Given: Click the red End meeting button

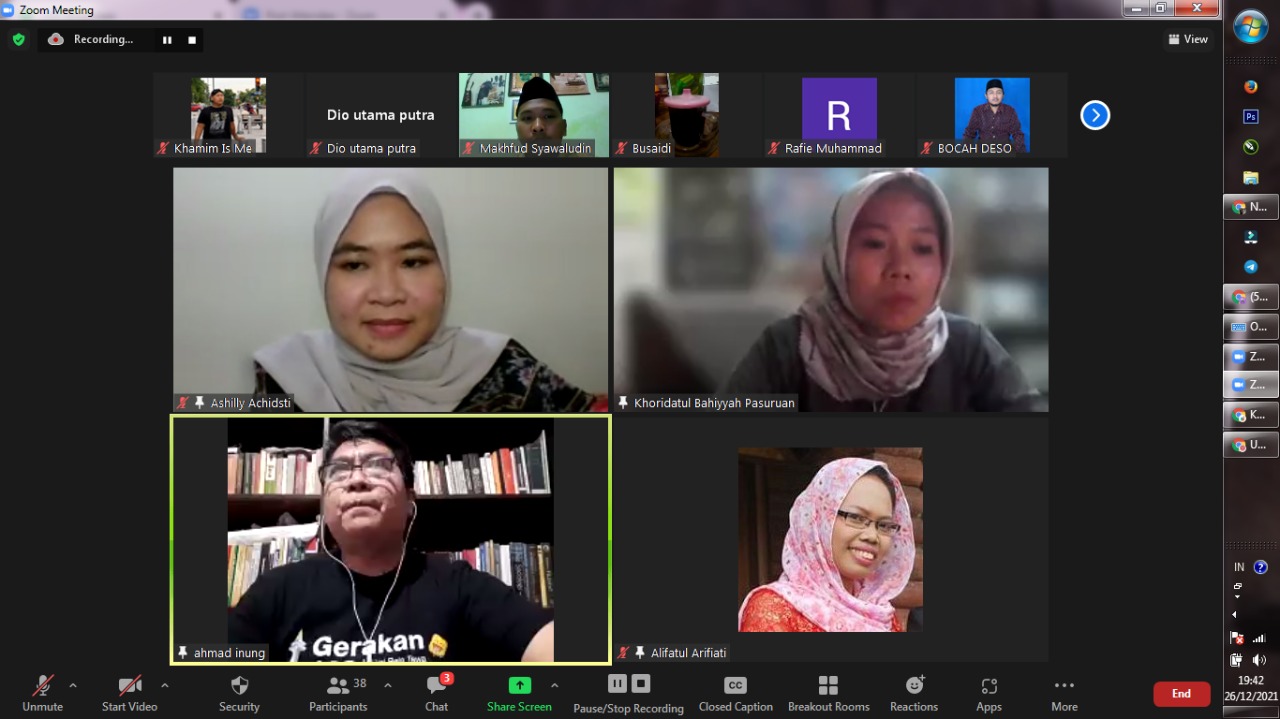Looking at the screenshot, I should (1181, 693).
